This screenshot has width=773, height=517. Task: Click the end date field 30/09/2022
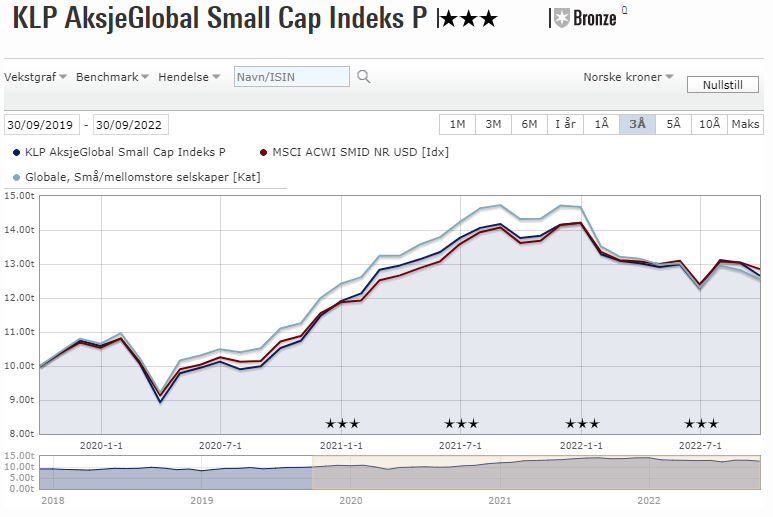[131, 125]
